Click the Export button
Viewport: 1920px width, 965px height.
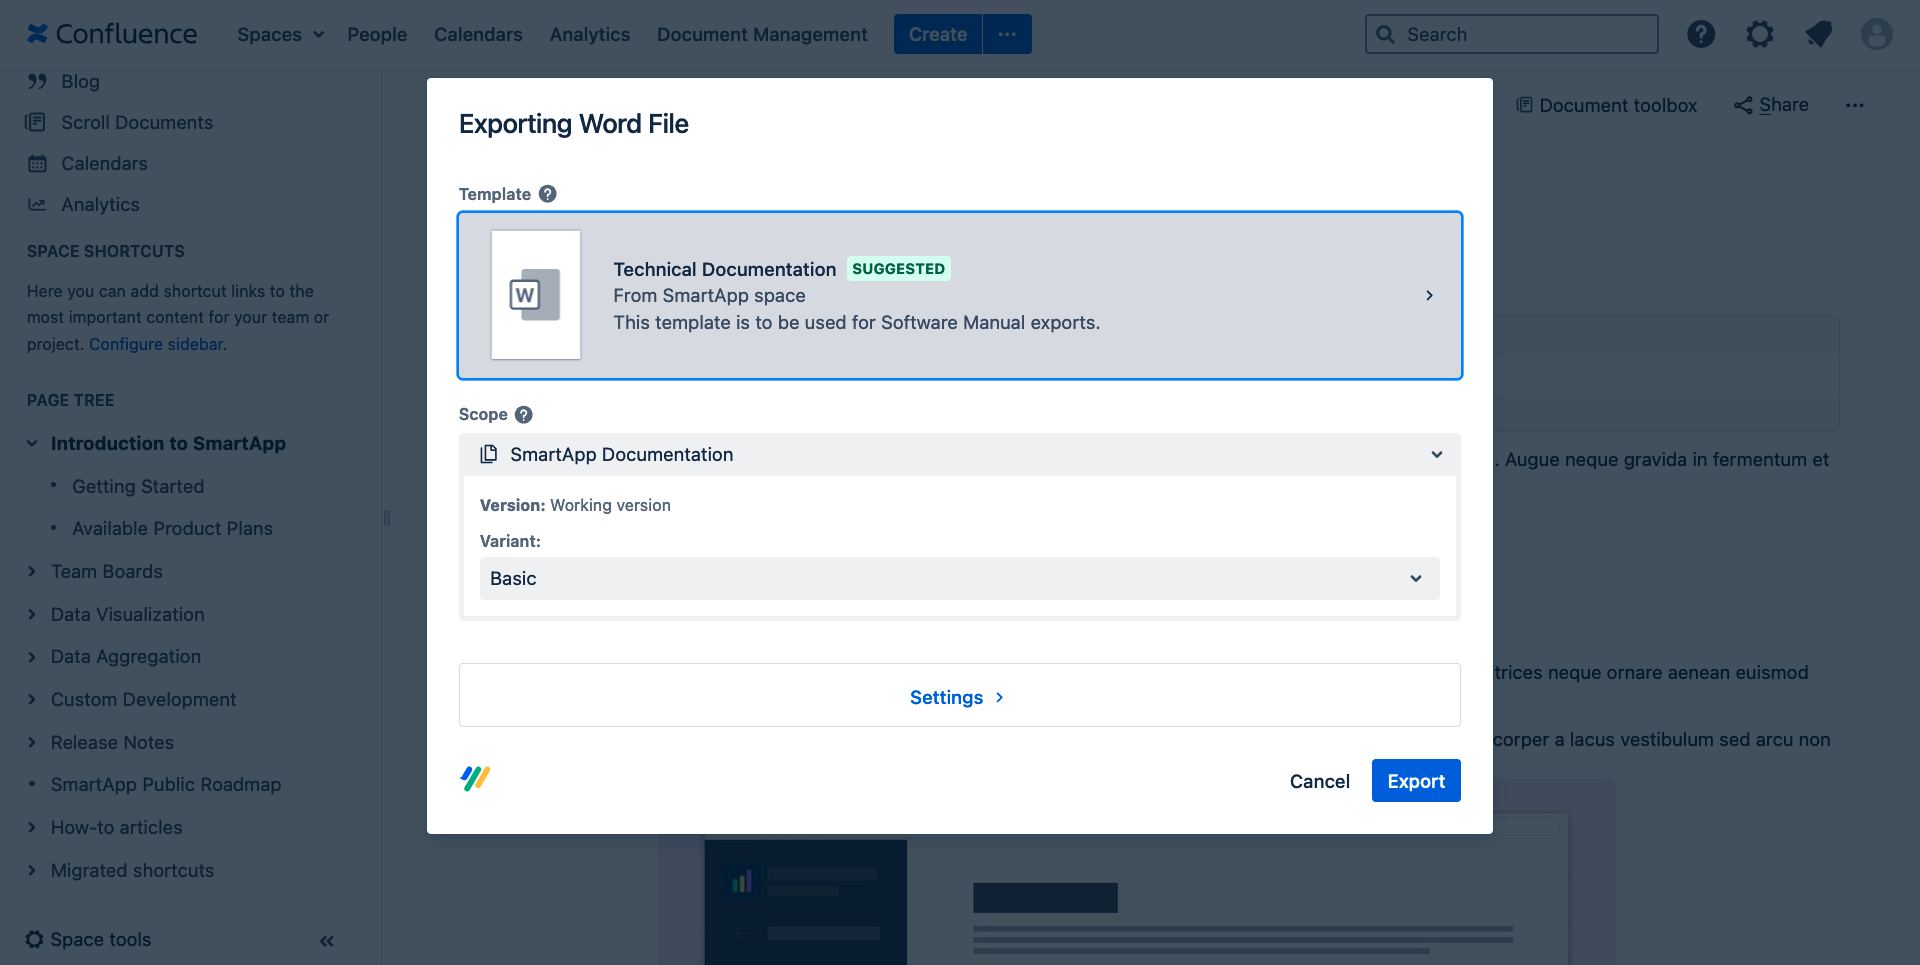1415,781
